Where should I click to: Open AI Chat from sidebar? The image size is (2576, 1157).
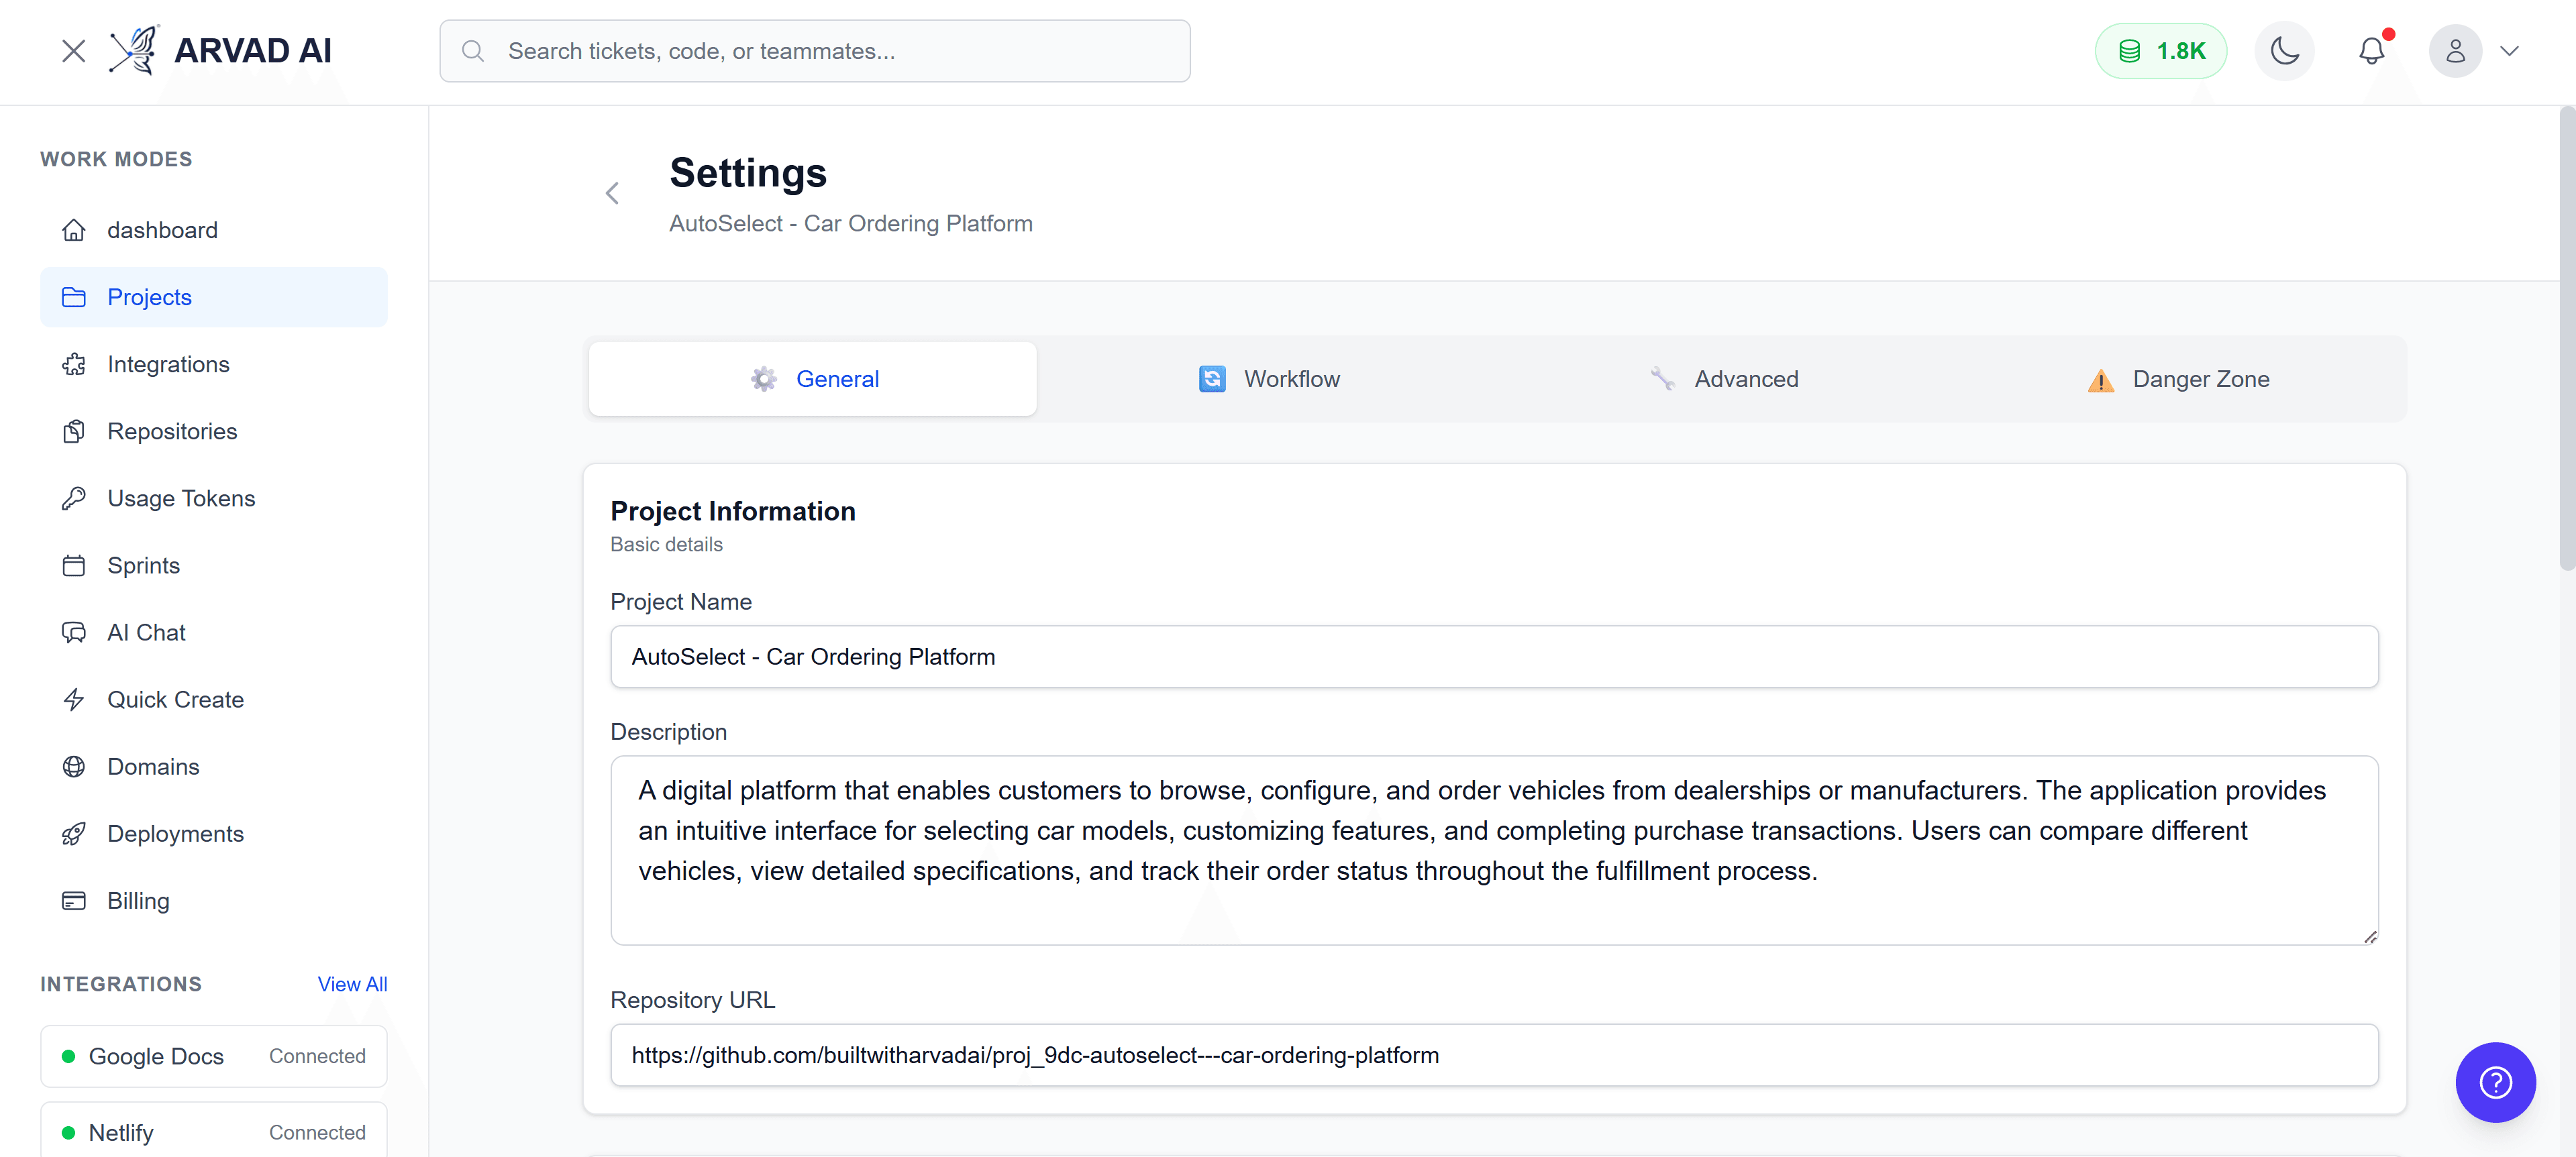pyautogui.click(x=146, y=632)
